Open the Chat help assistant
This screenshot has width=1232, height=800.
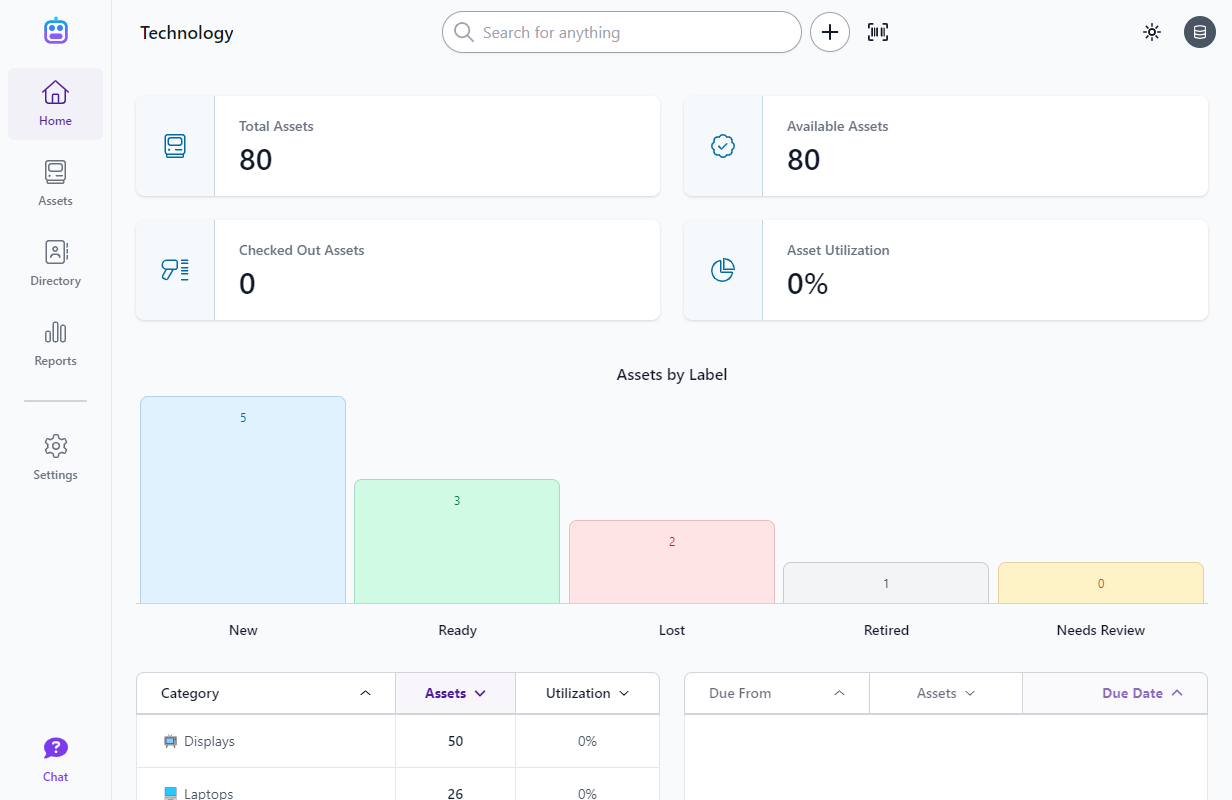[55, 757]
